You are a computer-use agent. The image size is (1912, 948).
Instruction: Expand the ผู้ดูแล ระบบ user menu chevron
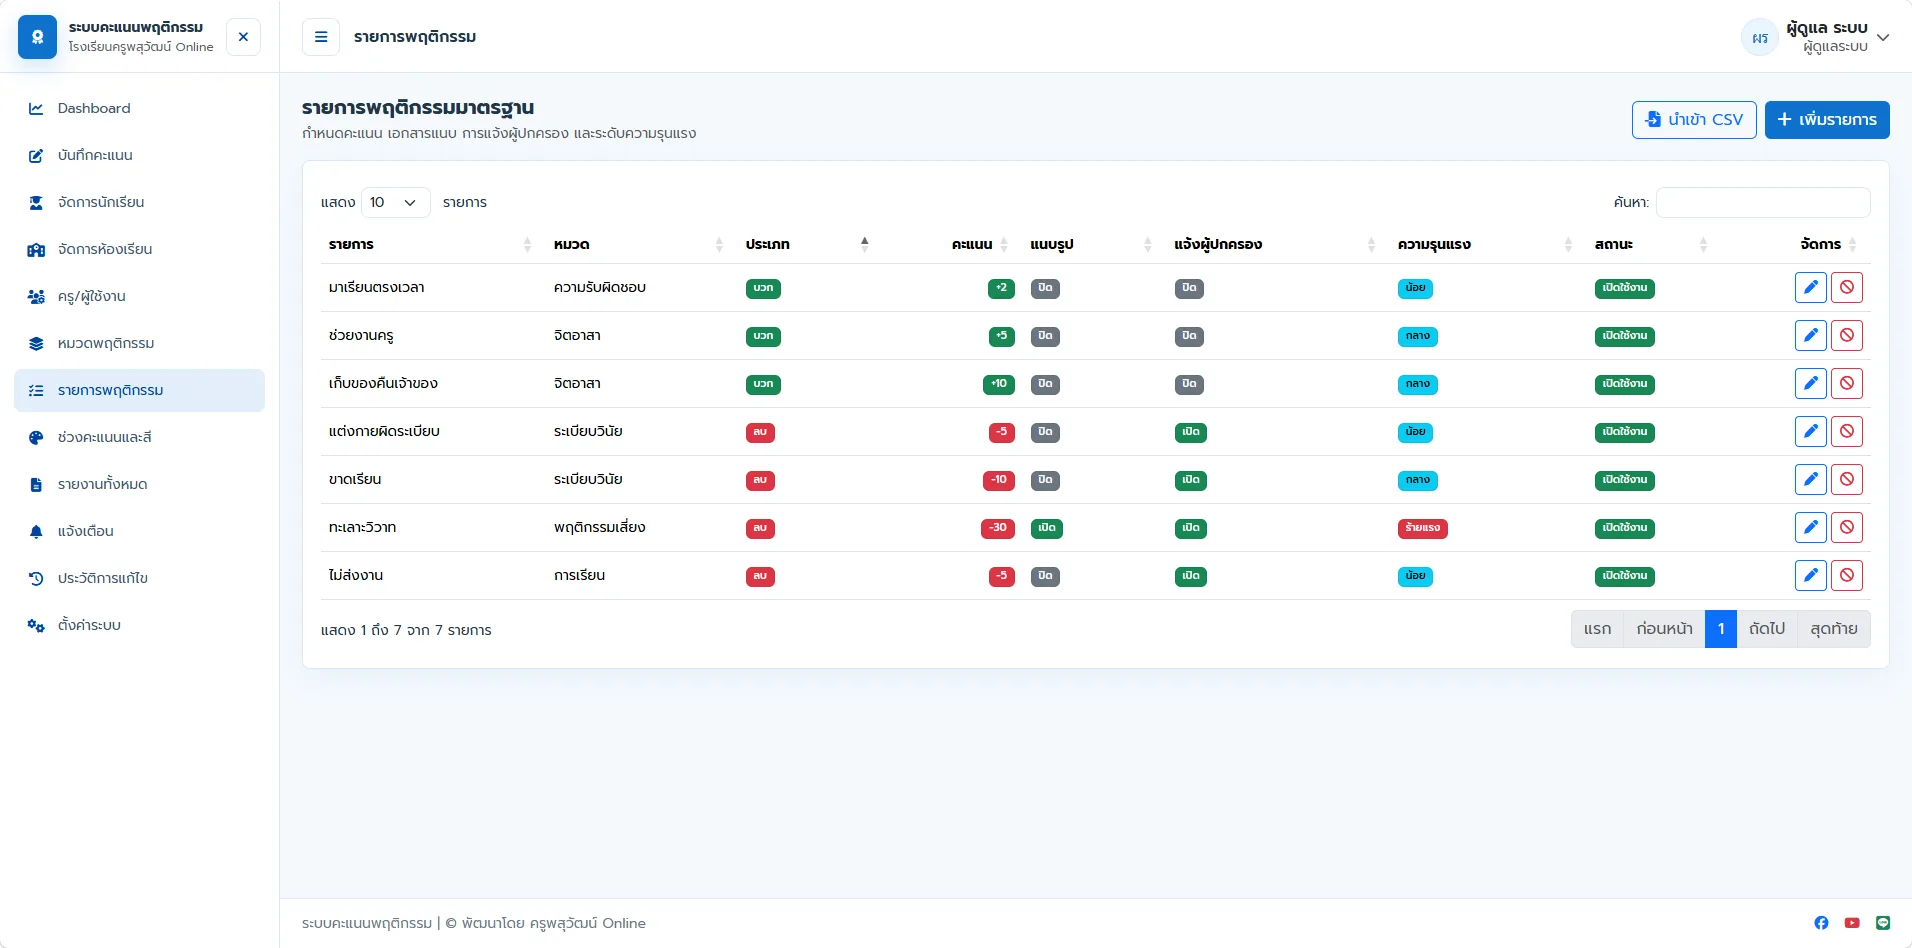(x=1883, y=38)
